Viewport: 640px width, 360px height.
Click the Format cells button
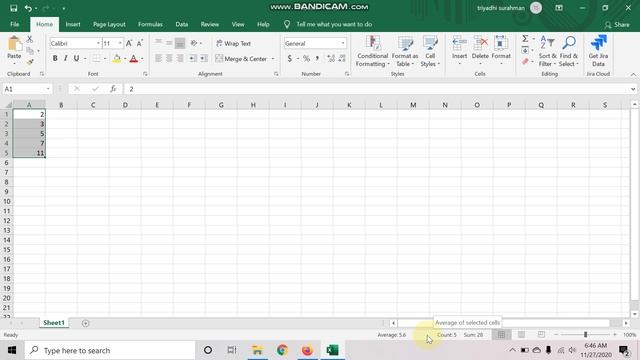tap(501, 50)
